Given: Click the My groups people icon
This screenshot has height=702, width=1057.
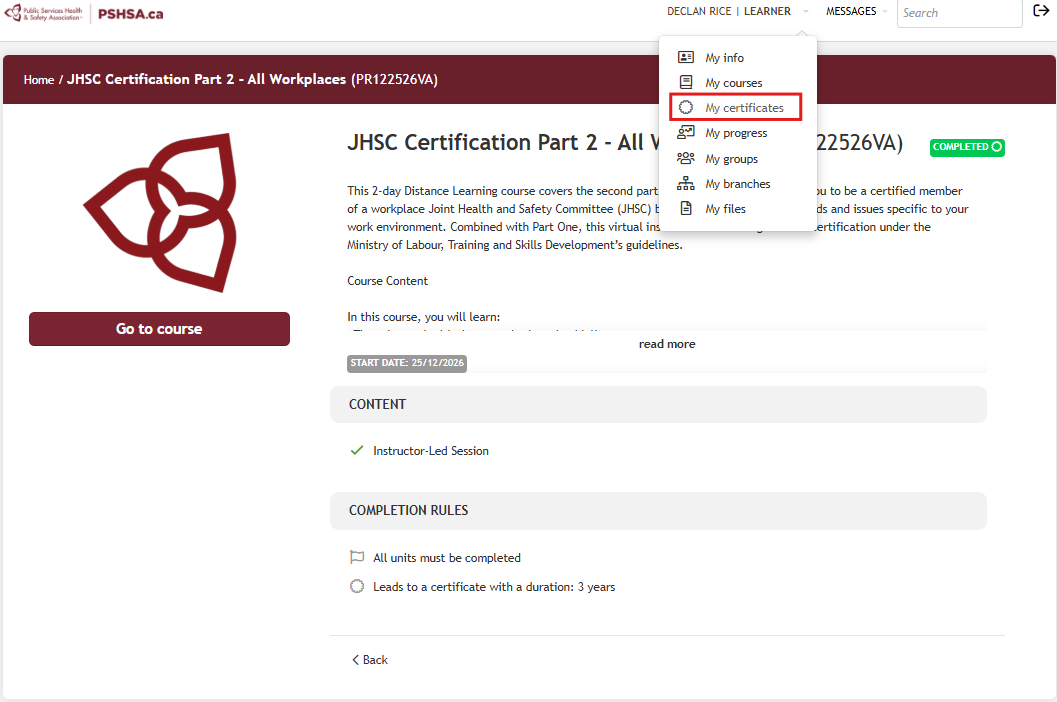Looking at the screenshot, I should coord(686,158).
